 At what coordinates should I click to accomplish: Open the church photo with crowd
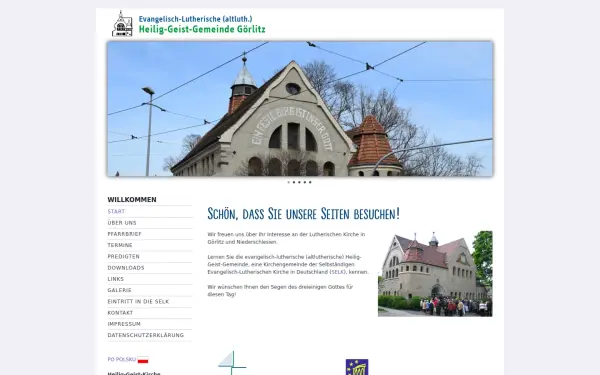435,274
